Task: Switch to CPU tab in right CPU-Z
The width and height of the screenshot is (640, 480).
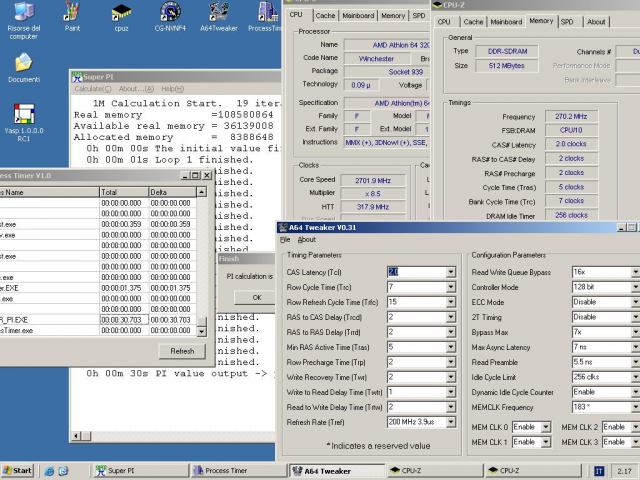Action: tap(444, 22)
